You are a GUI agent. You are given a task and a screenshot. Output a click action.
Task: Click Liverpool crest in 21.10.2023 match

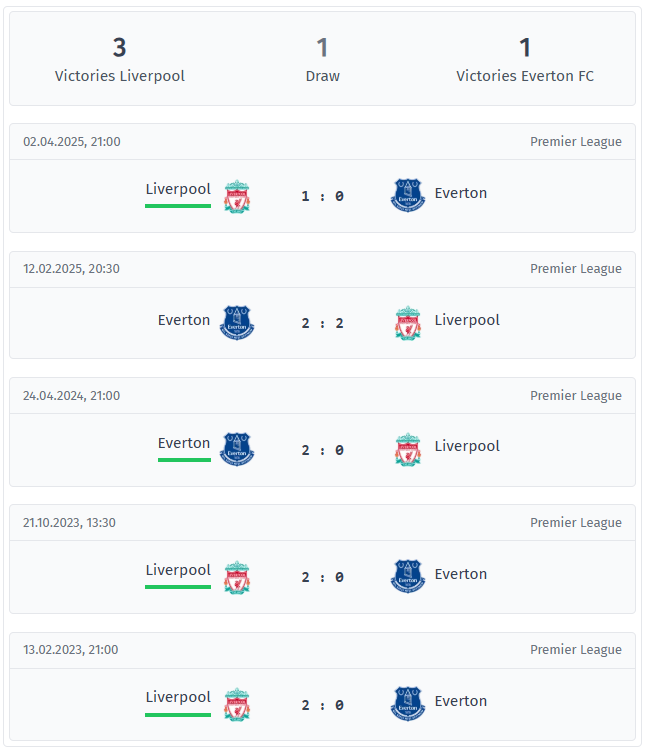pyautogui.click(x=237, y=577)
